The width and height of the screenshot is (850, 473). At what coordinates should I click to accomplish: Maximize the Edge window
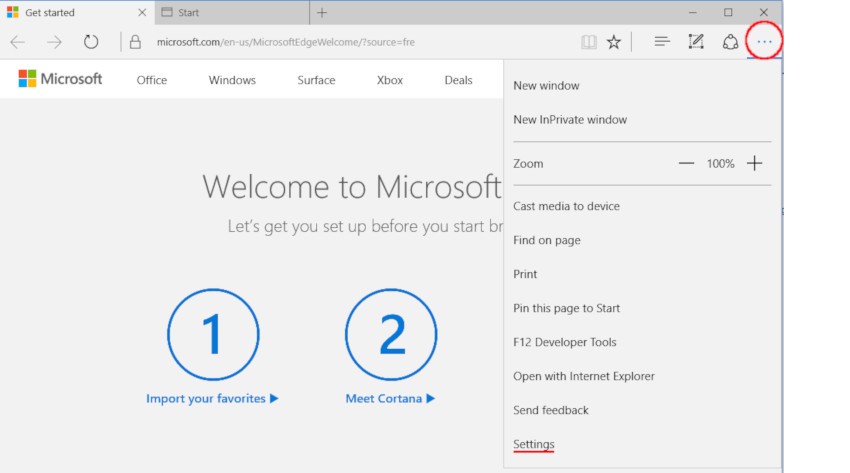728,12
